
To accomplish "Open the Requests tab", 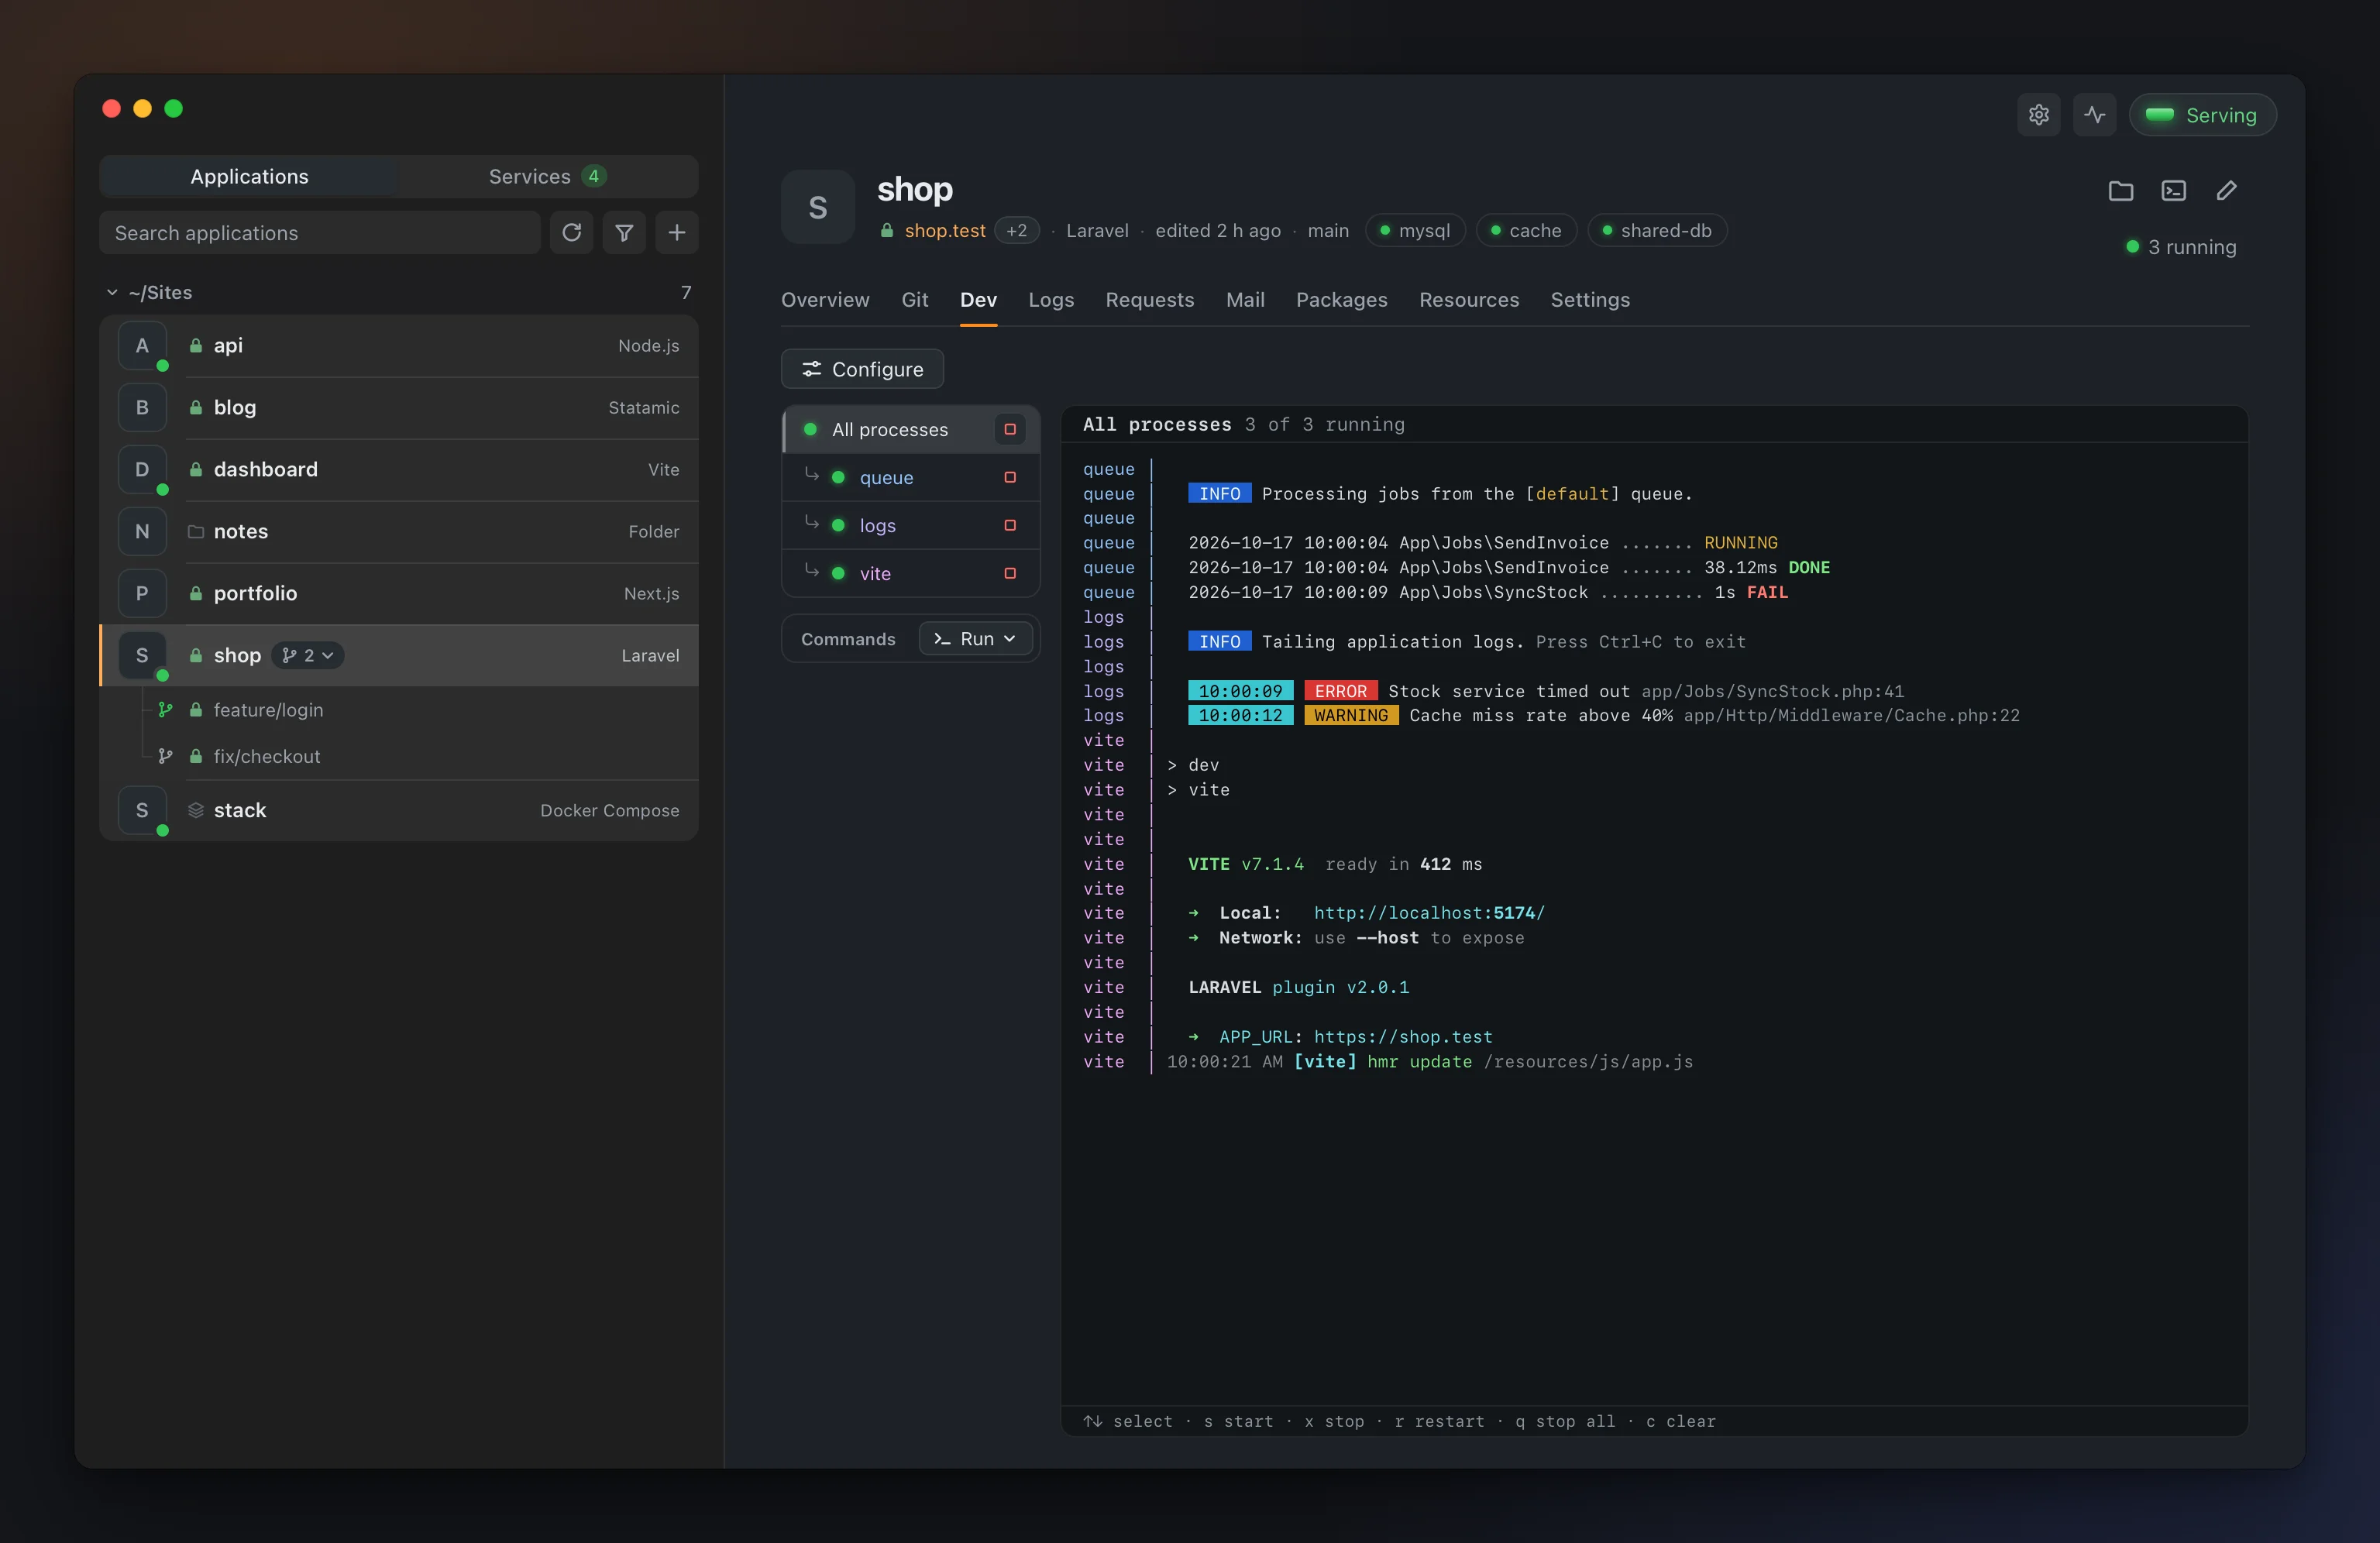I will click(1150, 300).
